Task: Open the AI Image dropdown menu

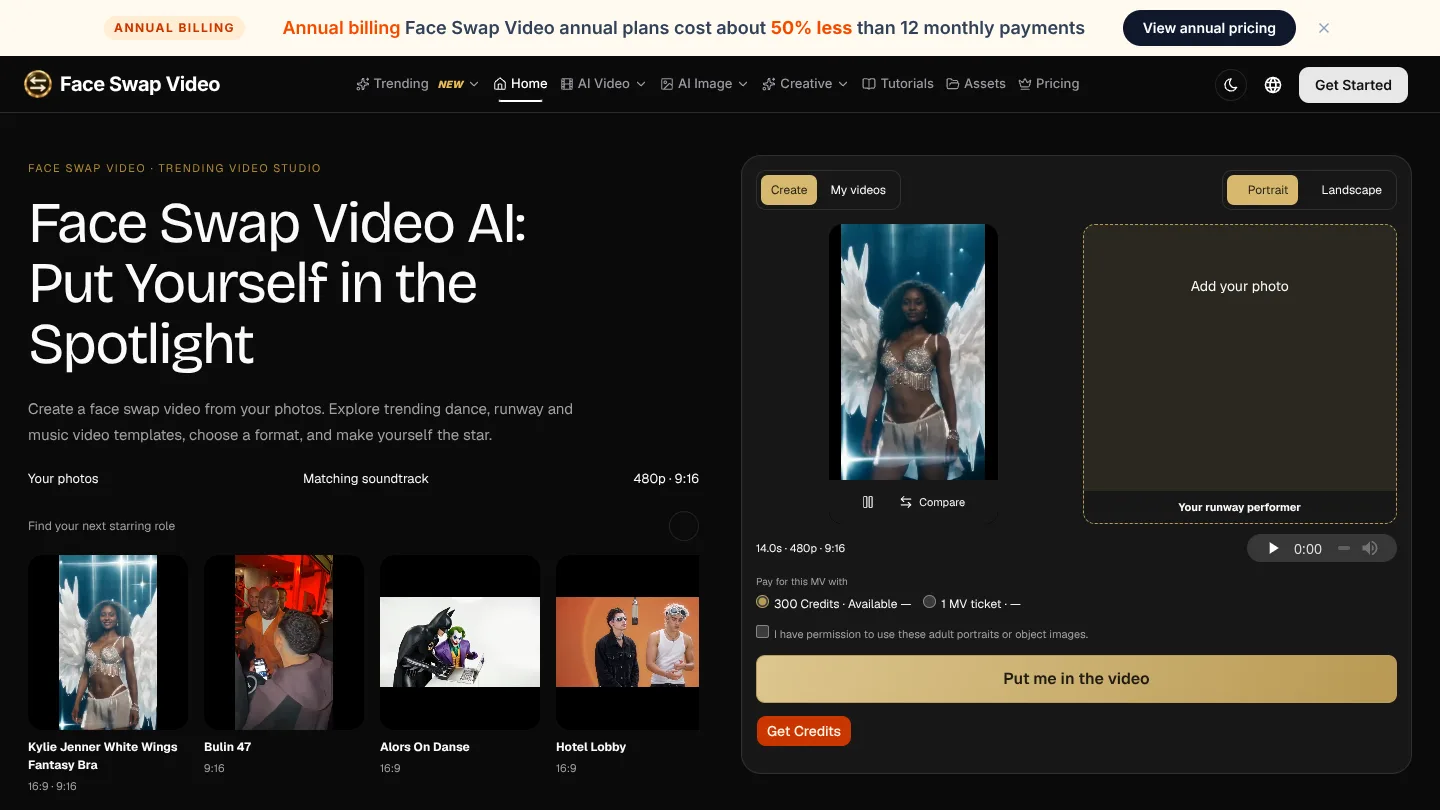Action: [x=704, y=84]
